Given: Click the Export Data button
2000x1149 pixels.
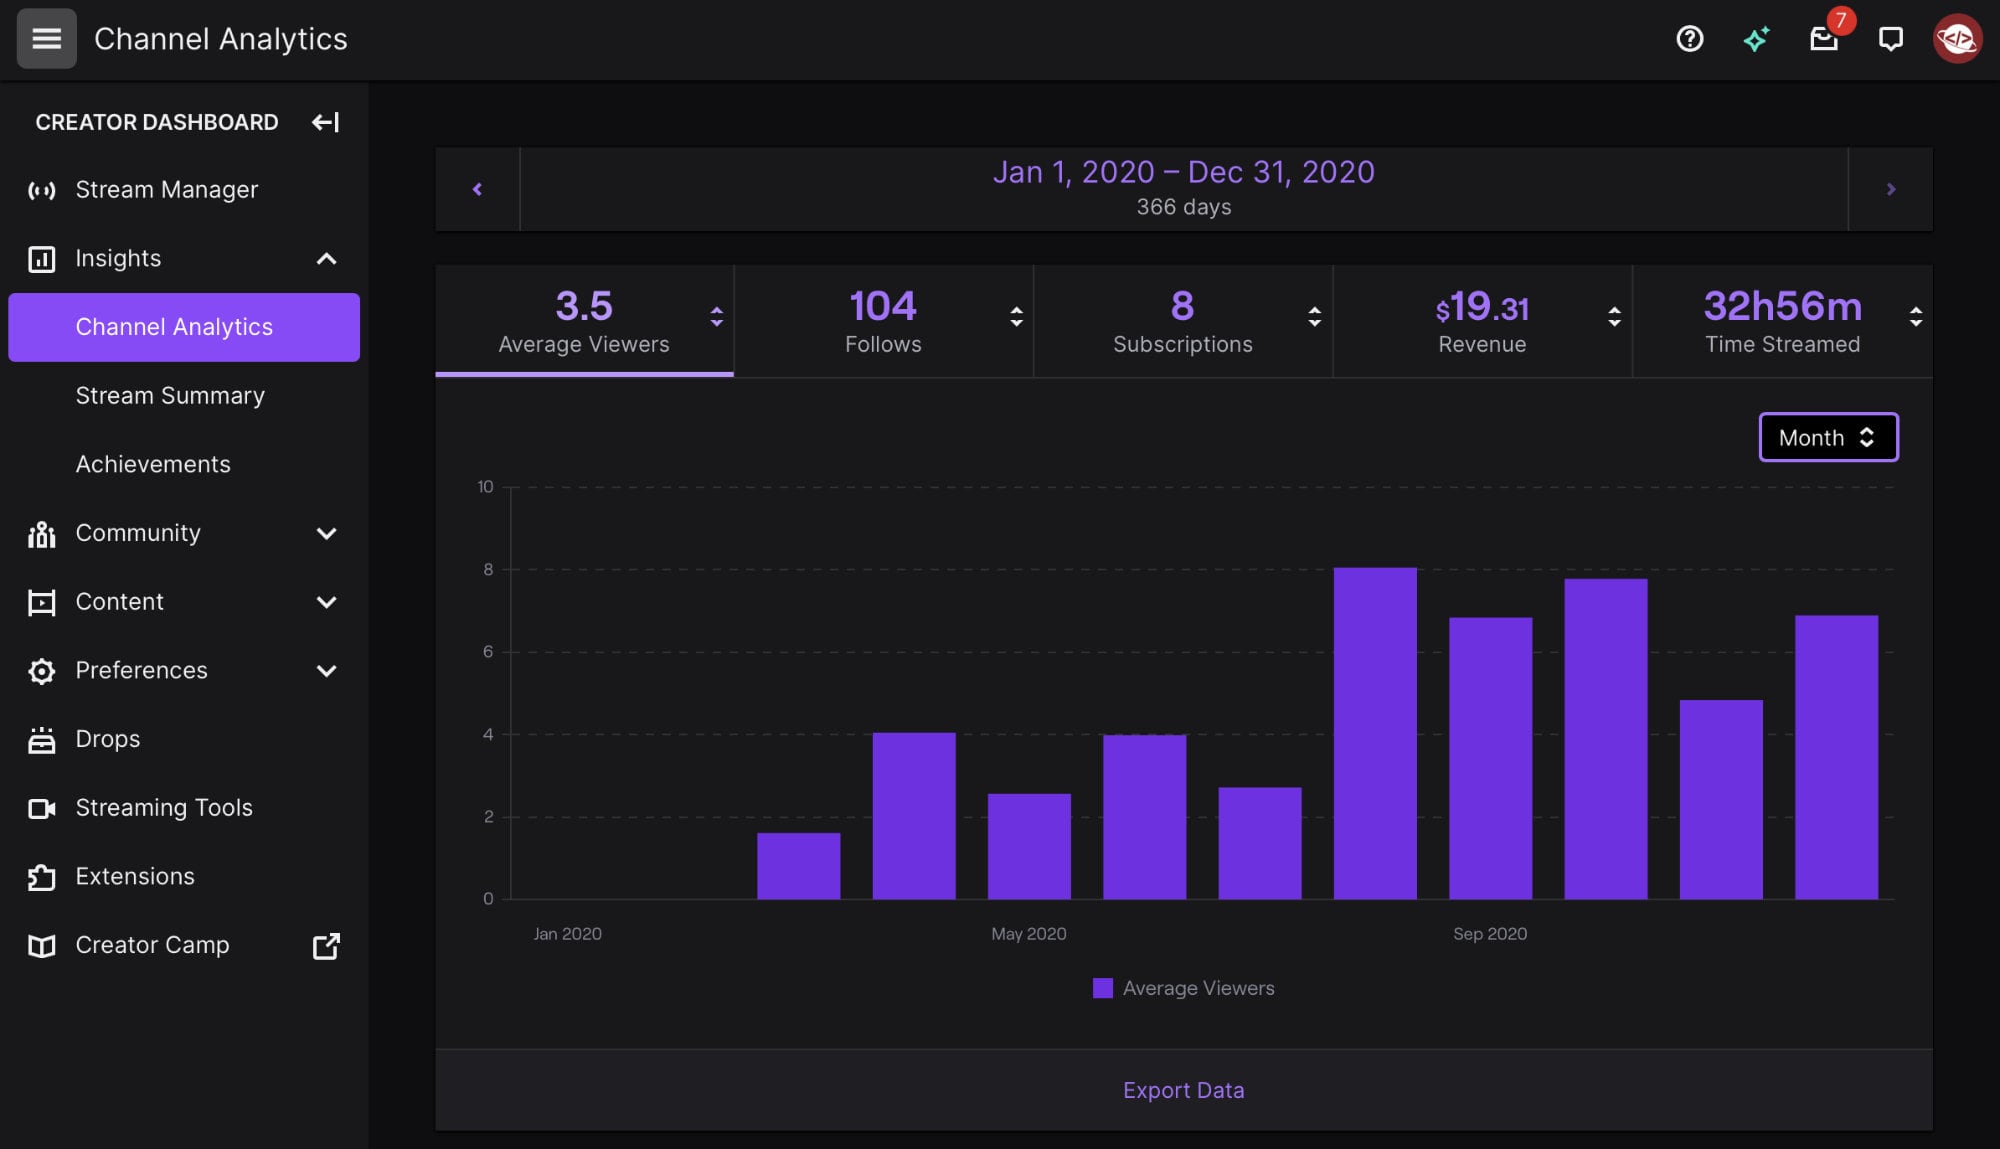Looking at the screenshot, I should tap(1183, 1089).
